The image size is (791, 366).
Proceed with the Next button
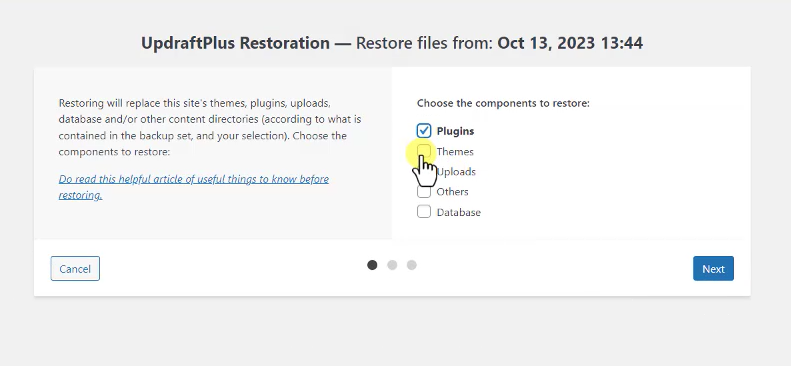(x=713, y=269)
